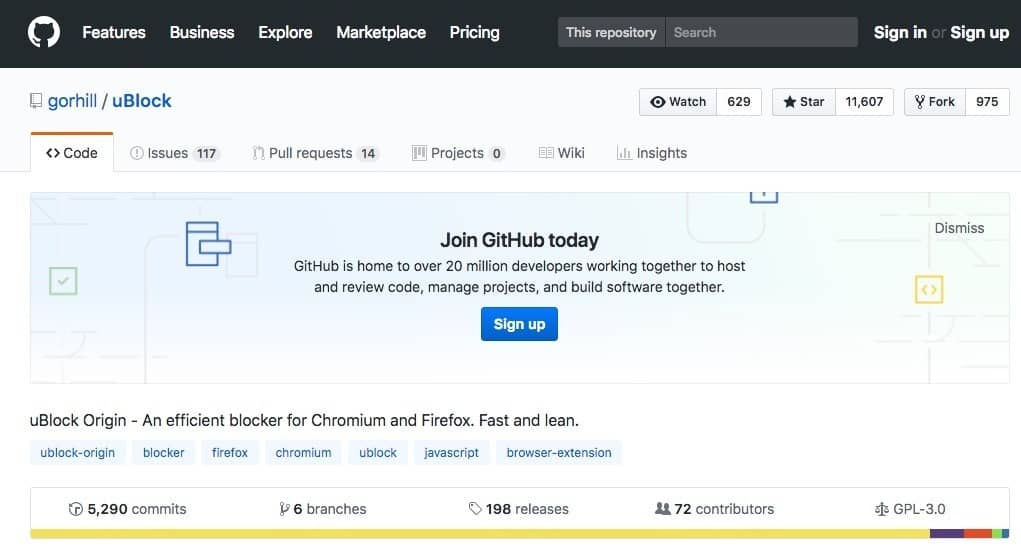The image size is (1021, 547).
Task: Open the forks count 975
Action: [x=987, y=102]
